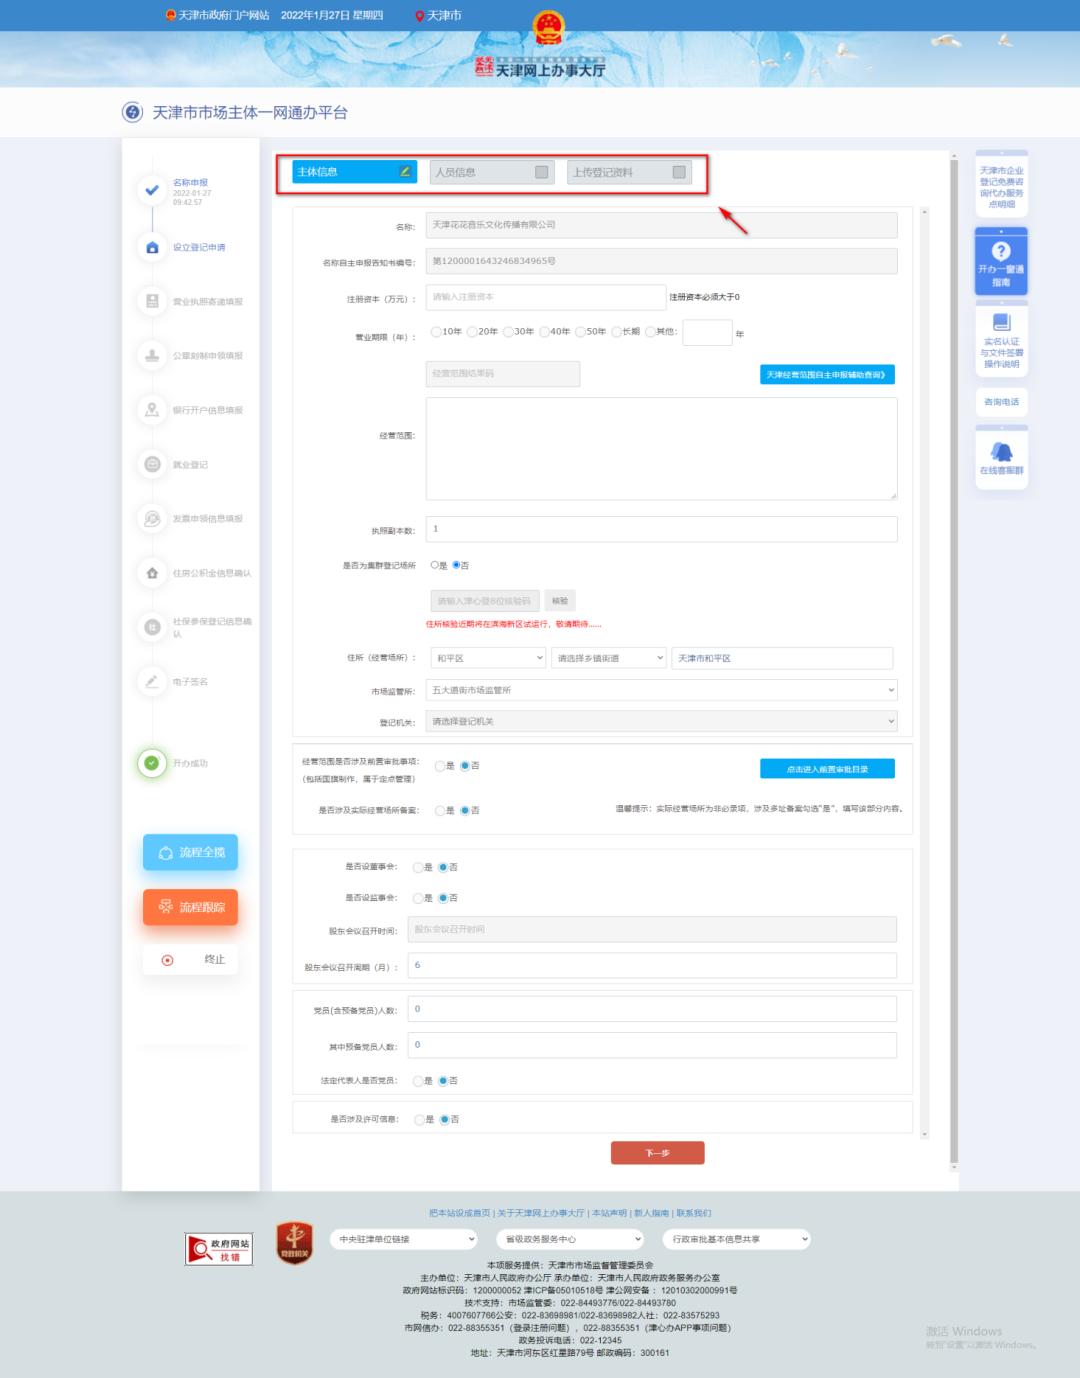Click the 政府网站找错 badge
Image resolution: width=1080 pixels, height=1378 pixels.
219,1249
